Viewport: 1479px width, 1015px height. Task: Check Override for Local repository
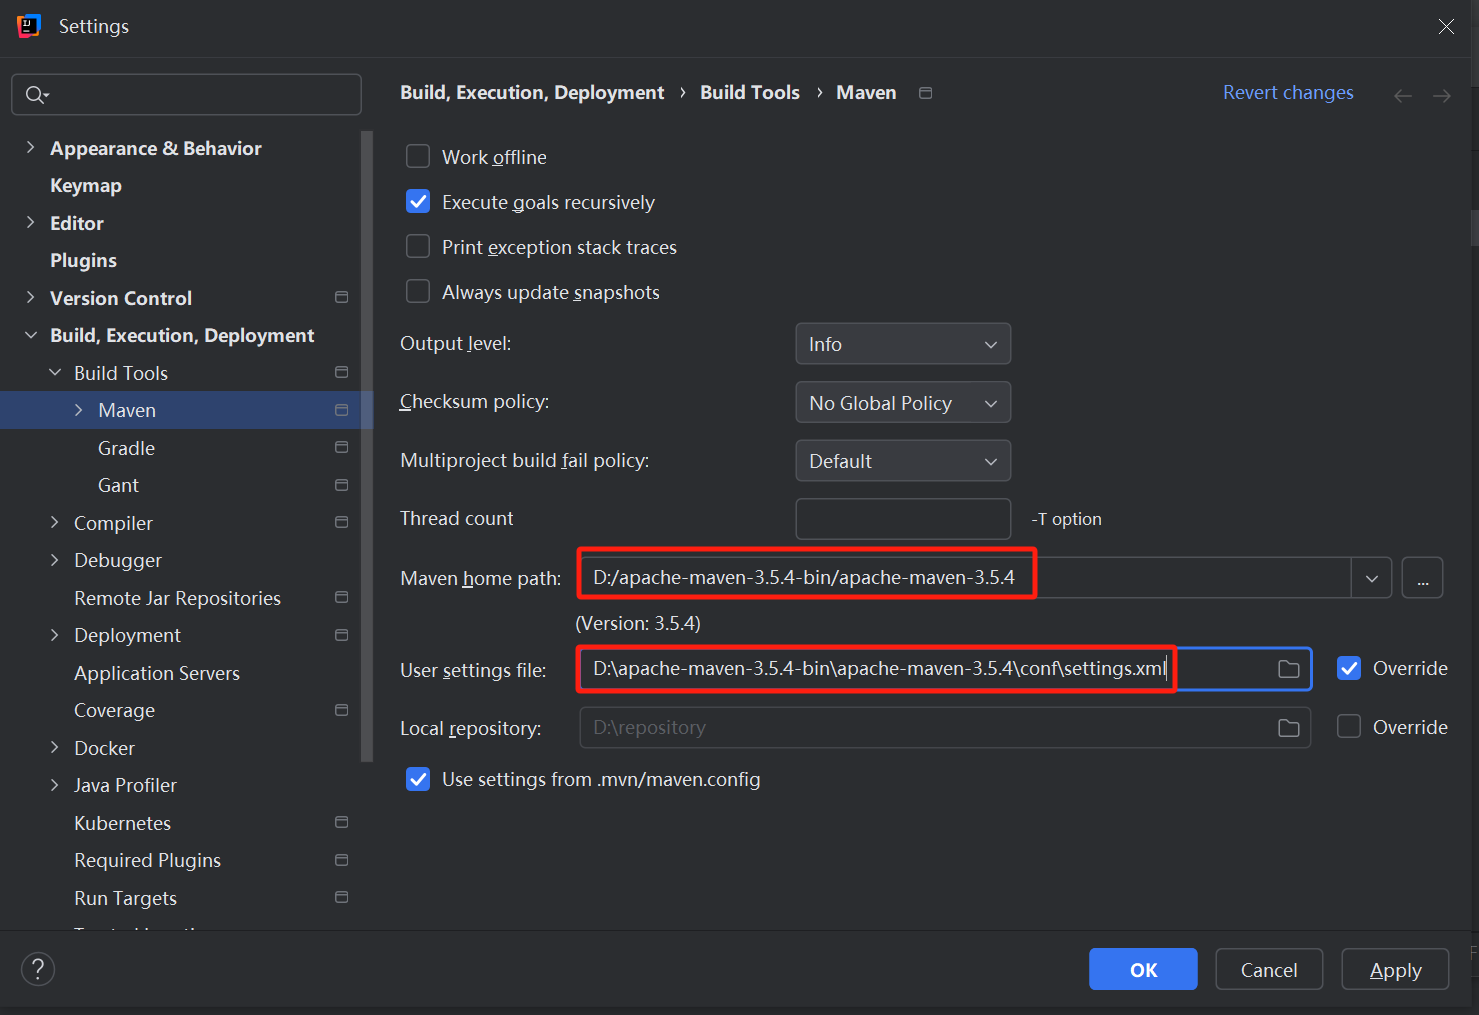coord(1349,727)
